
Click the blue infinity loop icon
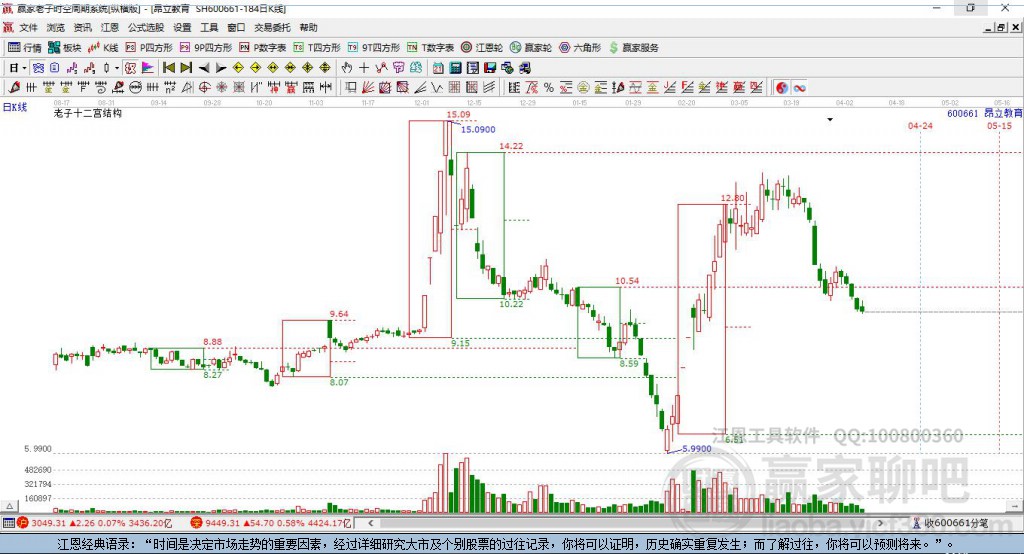pos(799,87)
